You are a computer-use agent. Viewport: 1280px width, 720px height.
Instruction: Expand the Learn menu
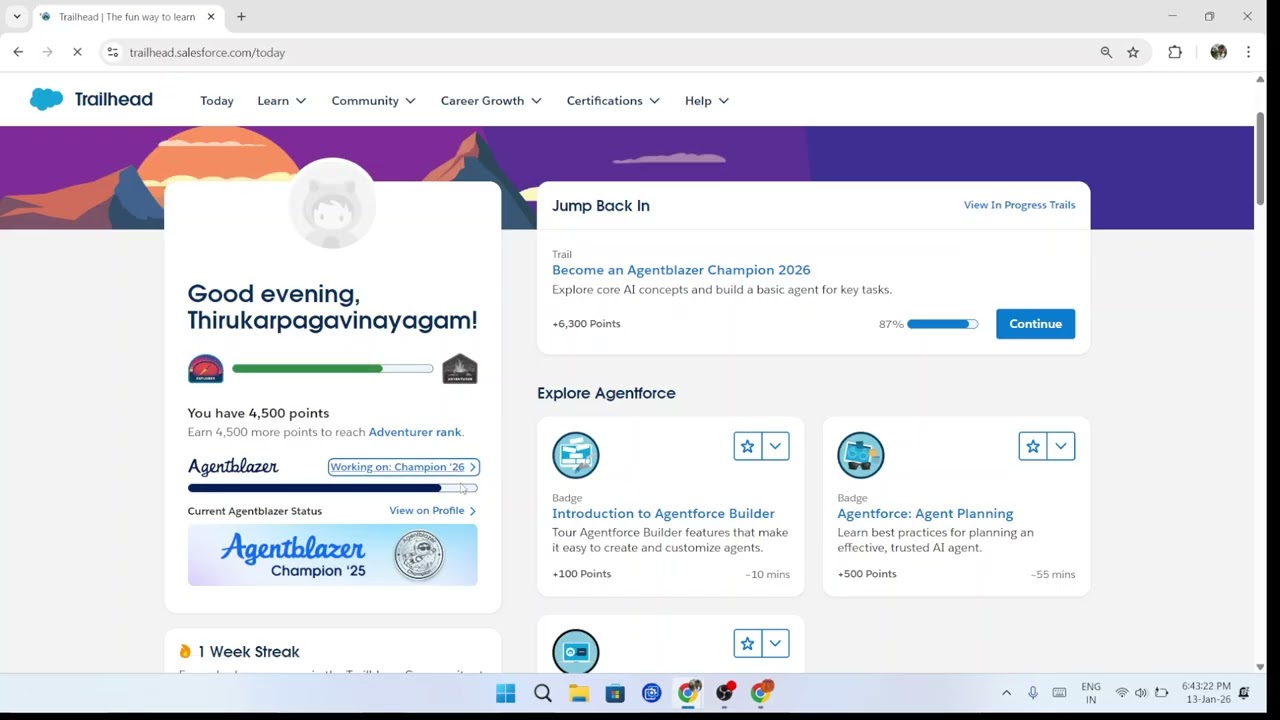[282, 101]
